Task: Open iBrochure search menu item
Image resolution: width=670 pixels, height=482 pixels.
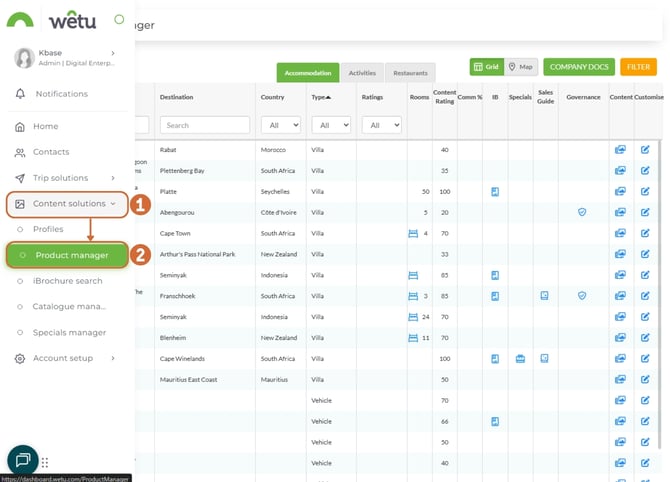Action: pyautogui.click(x=68, y=281)
